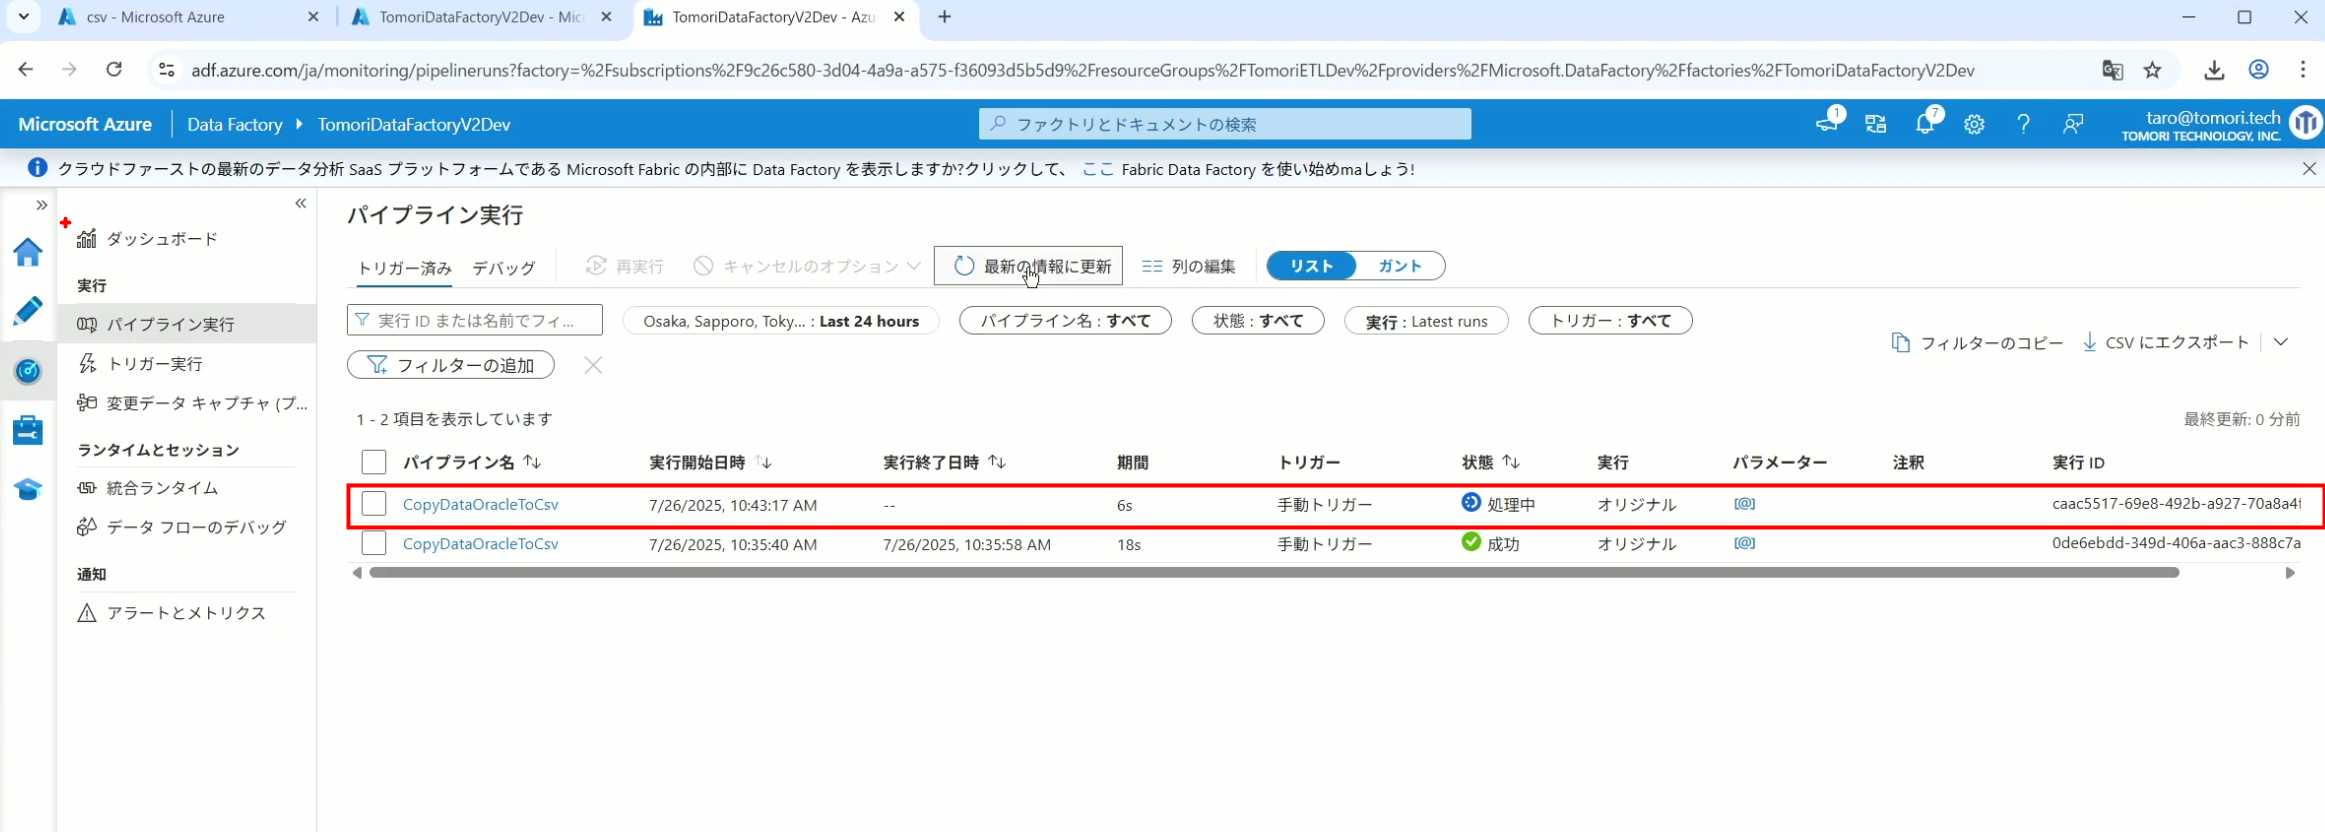Switch the view toggle to ガント
Viewport: 2325px width, 832px height.
pos(1399,266)
